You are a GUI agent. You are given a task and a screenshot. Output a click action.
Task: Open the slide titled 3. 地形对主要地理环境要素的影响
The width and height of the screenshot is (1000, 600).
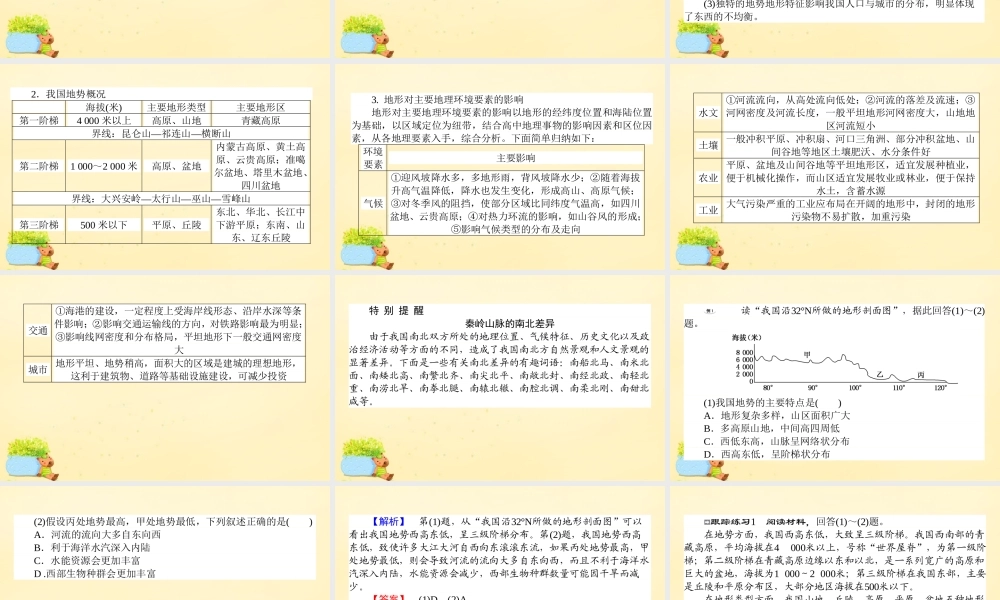point(500,166)
